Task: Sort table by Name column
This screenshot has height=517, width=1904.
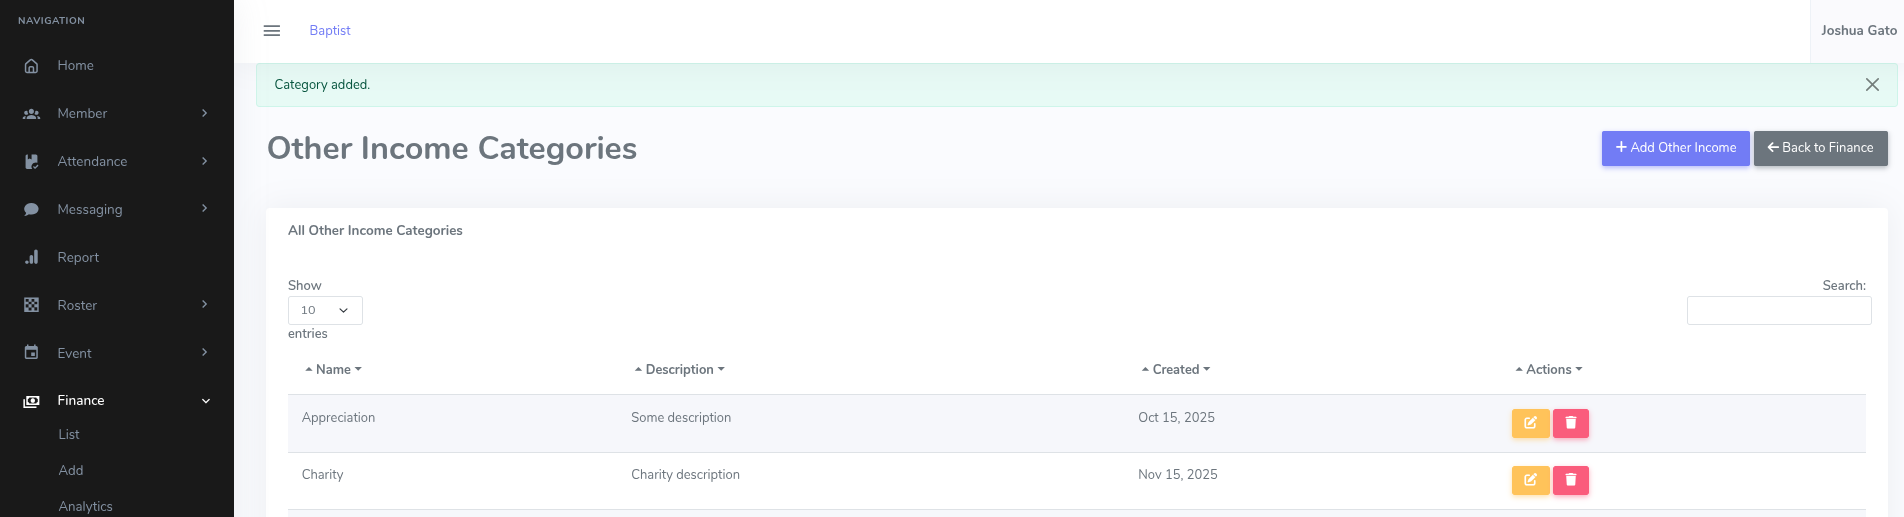Action: [x=333, y=370]
